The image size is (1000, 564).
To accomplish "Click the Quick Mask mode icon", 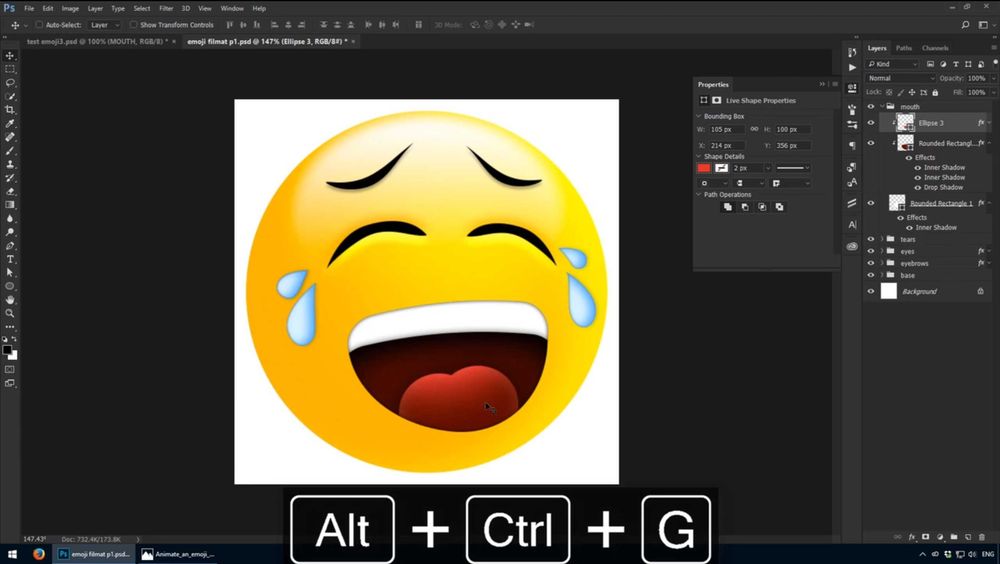I will tap(10, 369).
